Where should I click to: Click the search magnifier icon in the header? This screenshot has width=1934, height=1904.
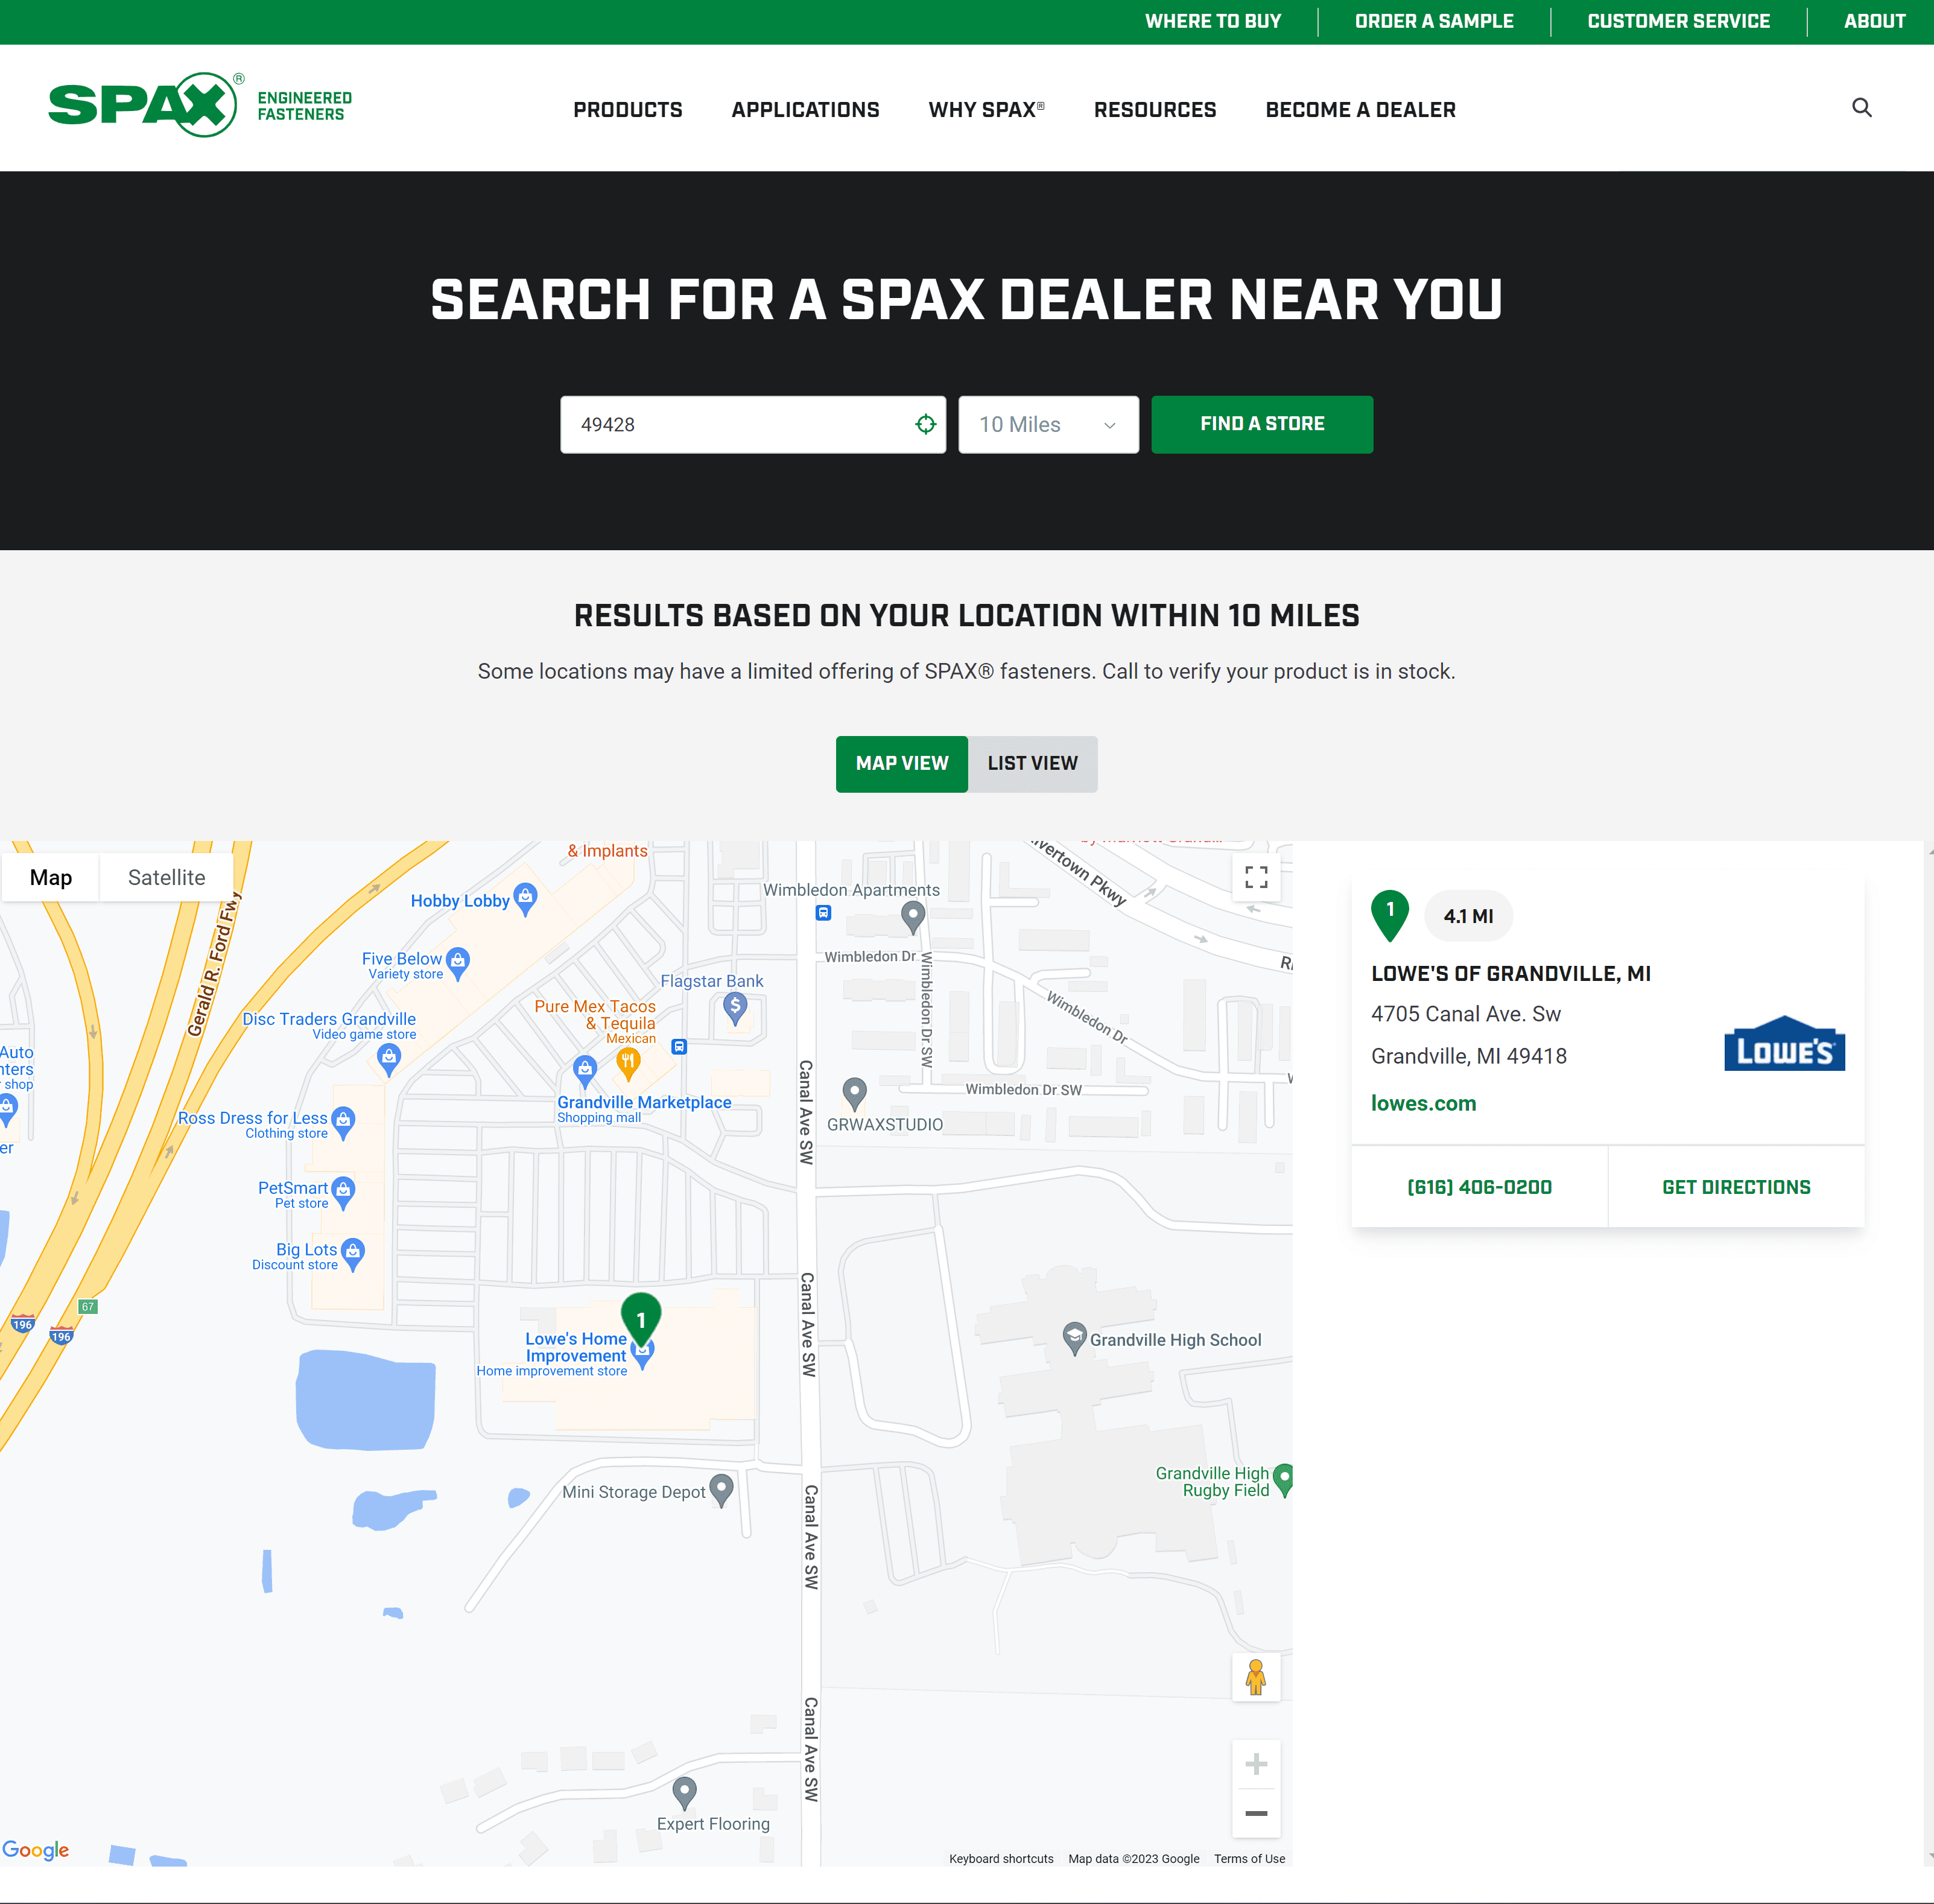coord(1861,108)
